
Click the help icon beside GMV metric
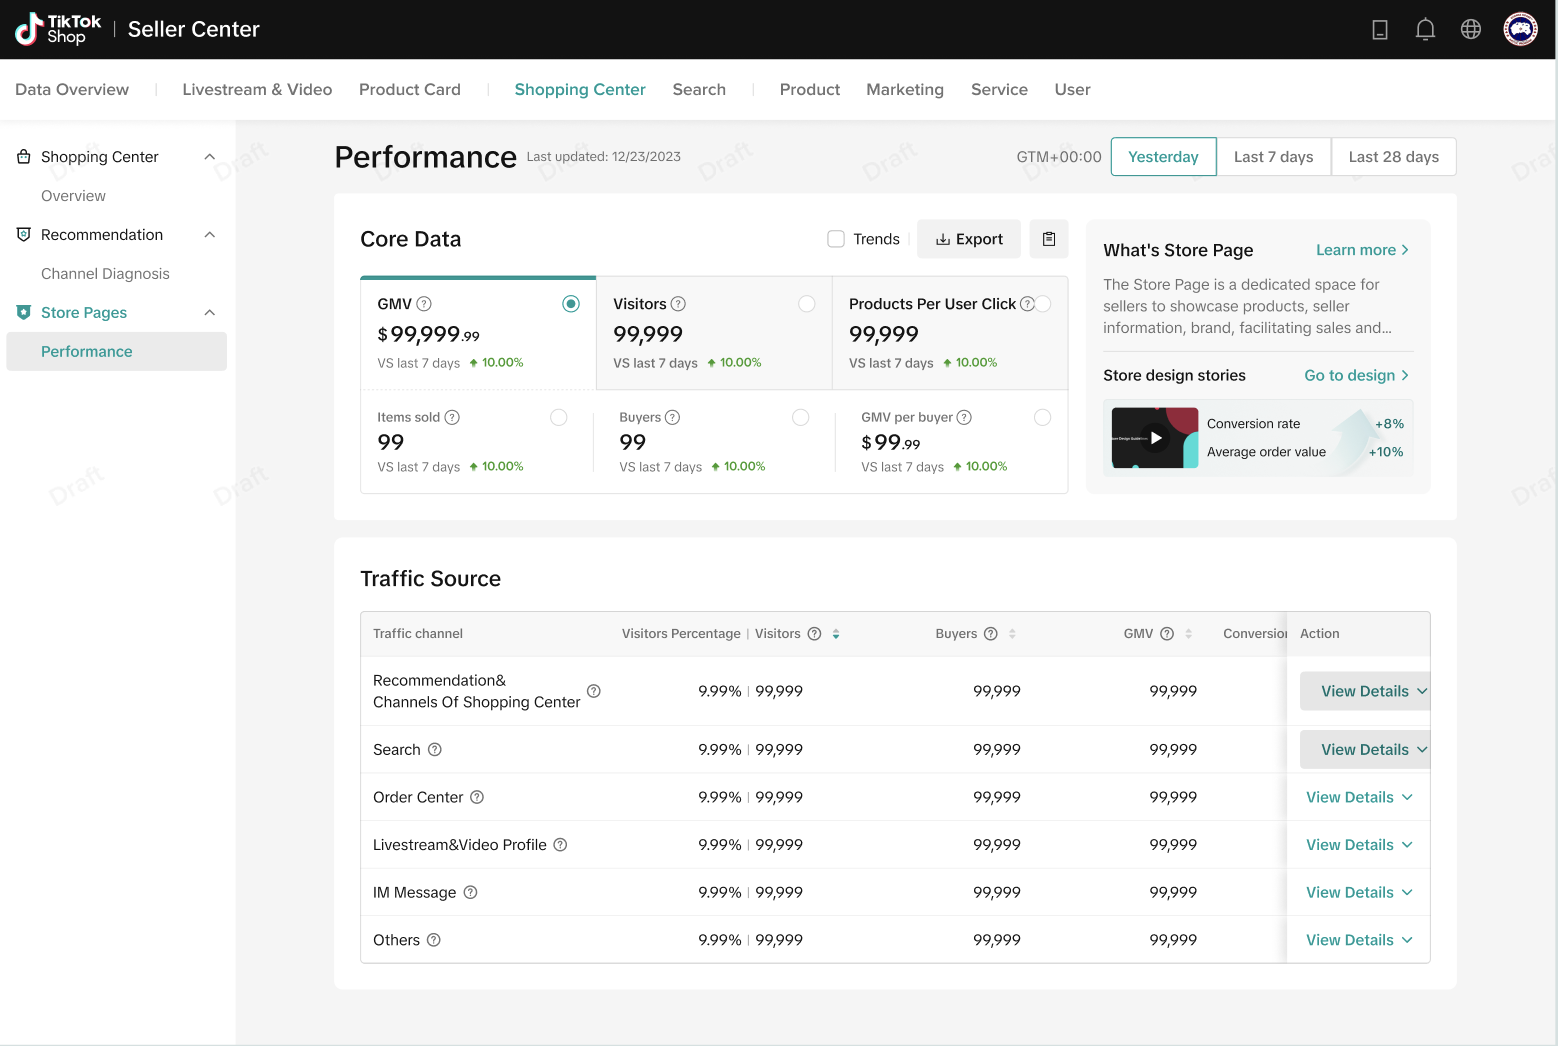click(424, 304)
